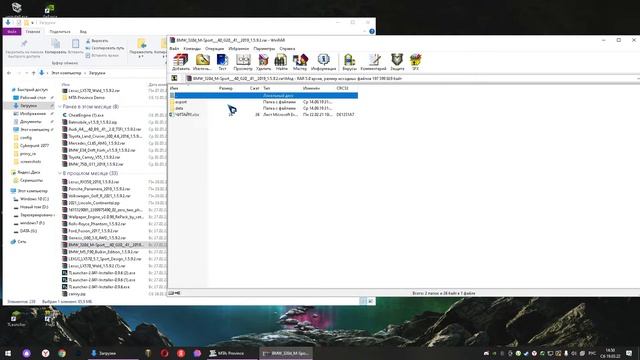Open the Файл menu in WinRAR
This screenshot has height=360, width=640.
point(174,49)
